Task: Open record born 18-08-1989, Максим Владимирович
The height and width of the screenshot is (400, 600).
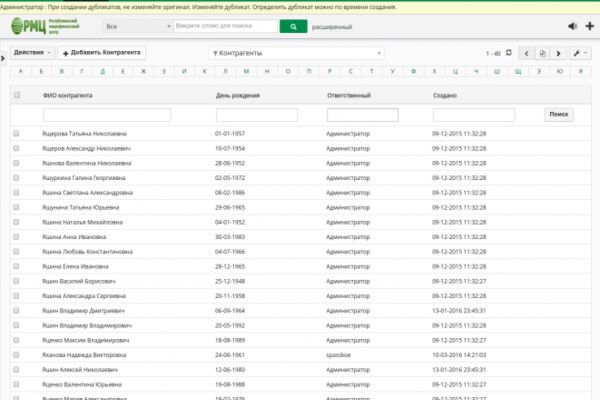Action: click(x=86, y=340)
